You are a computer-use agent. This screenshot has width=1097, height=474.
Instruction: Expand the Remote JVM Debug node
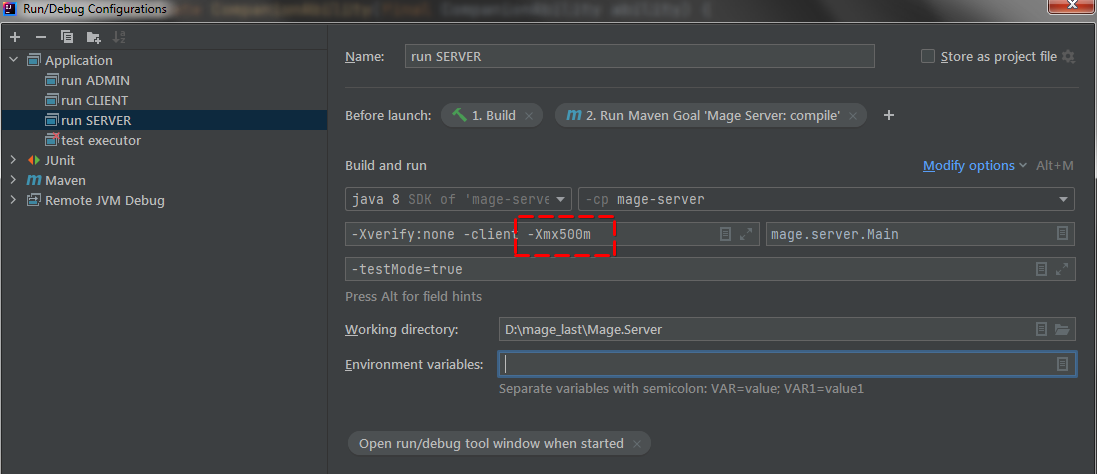tap(14, 201)
